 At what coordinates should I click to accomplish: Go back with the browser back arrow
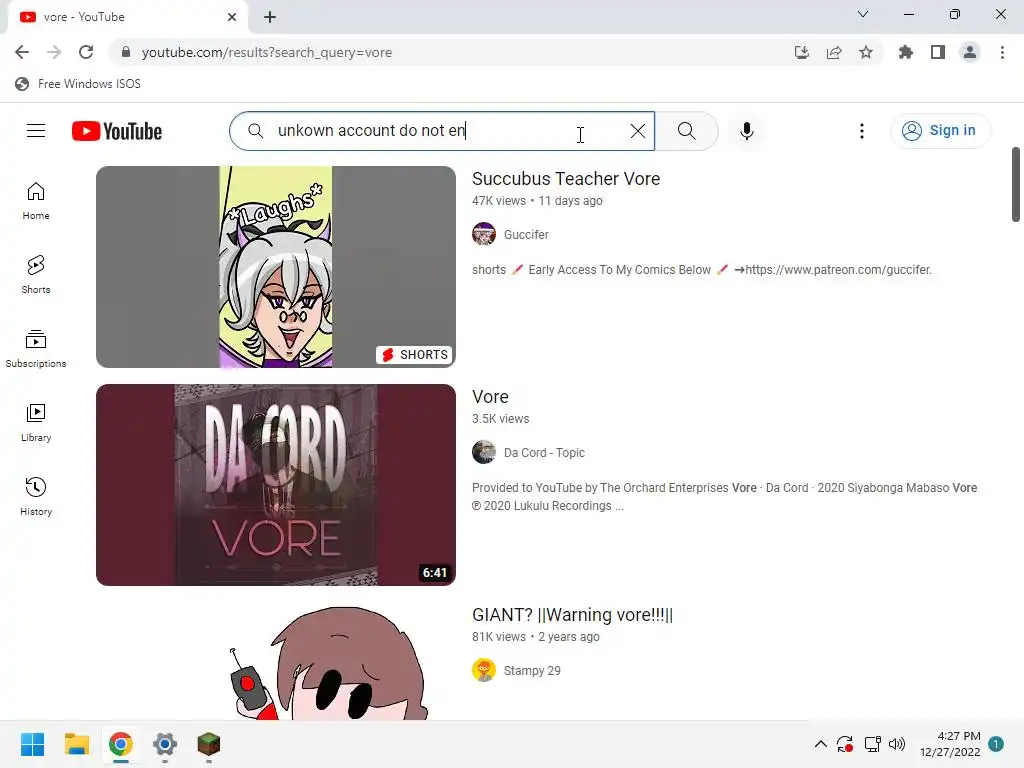(22, 52)
